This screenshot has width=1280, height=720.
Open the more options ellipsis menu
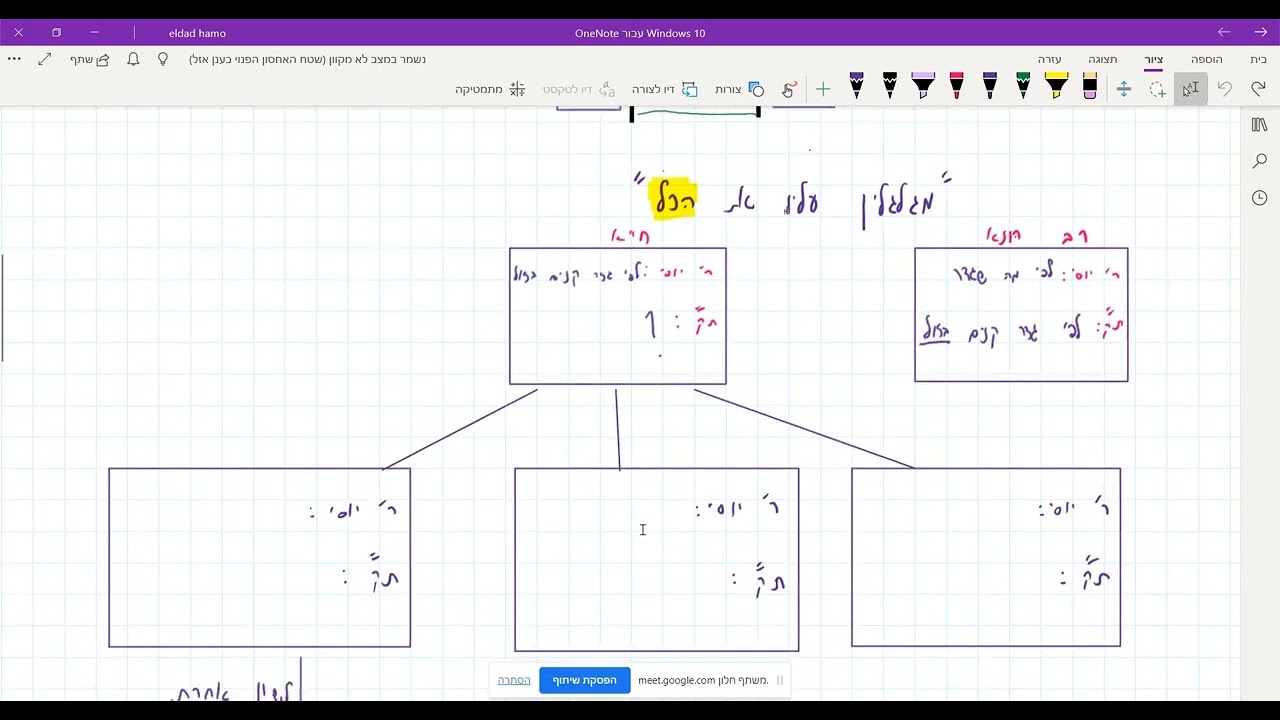14,59
